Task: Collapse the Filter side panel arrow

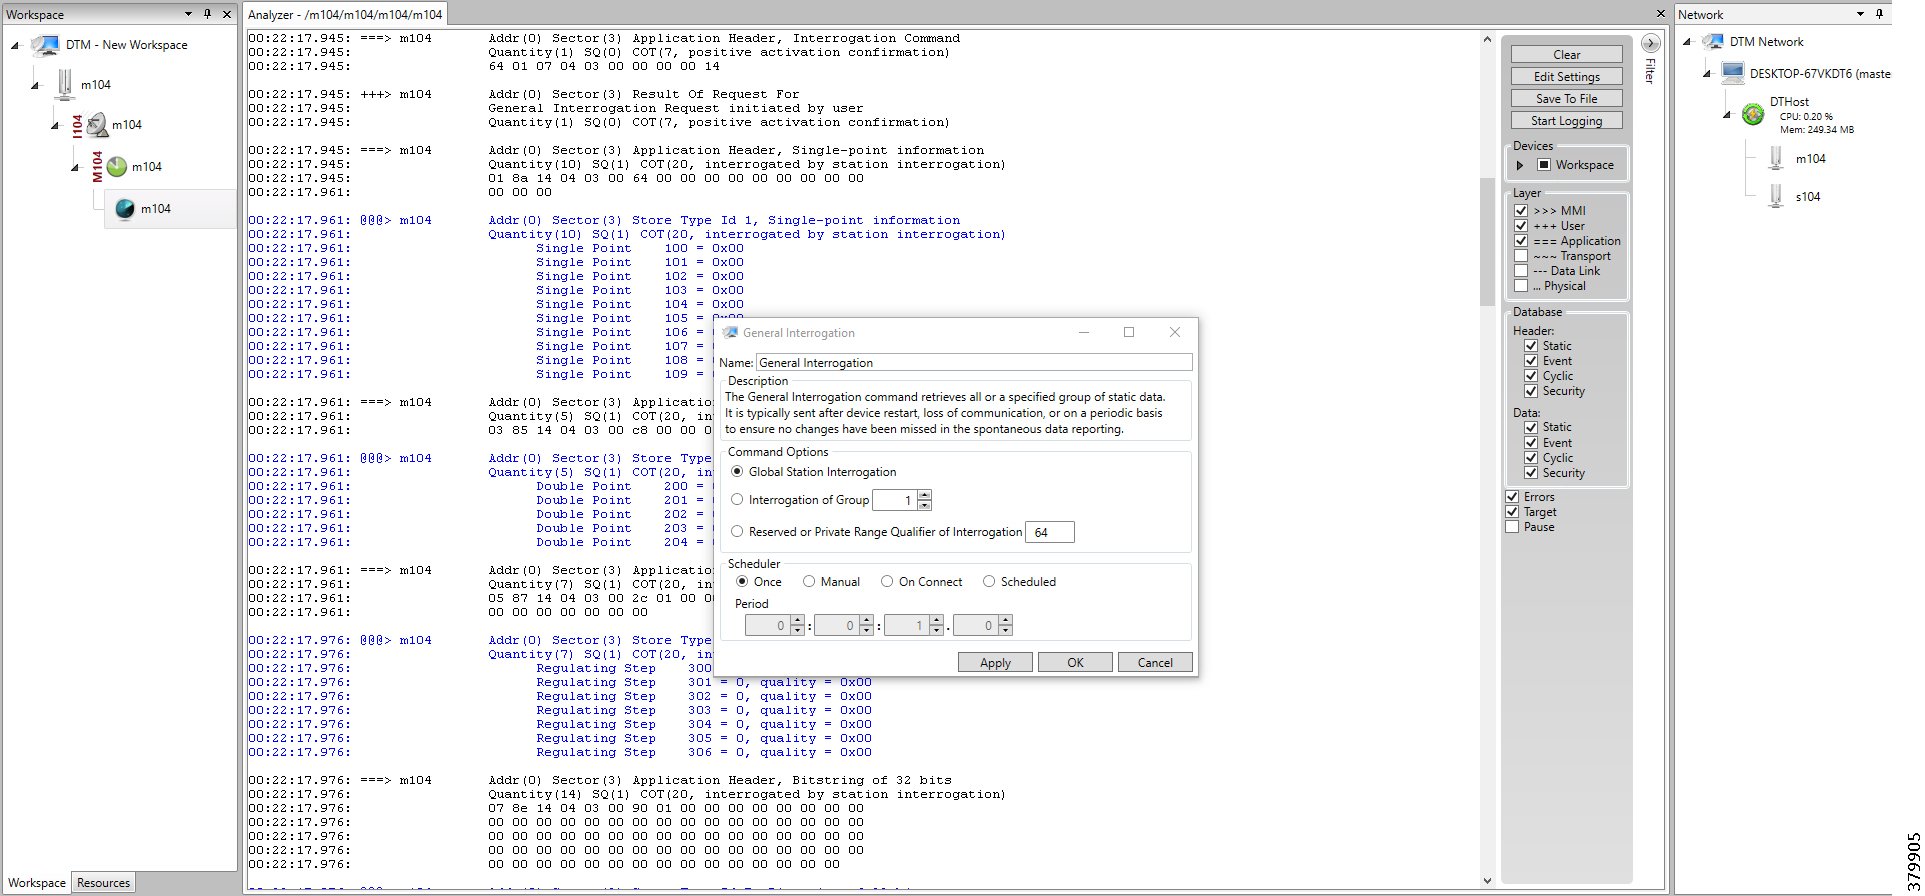Action: pyautogui.click(x=1651, y=43)
